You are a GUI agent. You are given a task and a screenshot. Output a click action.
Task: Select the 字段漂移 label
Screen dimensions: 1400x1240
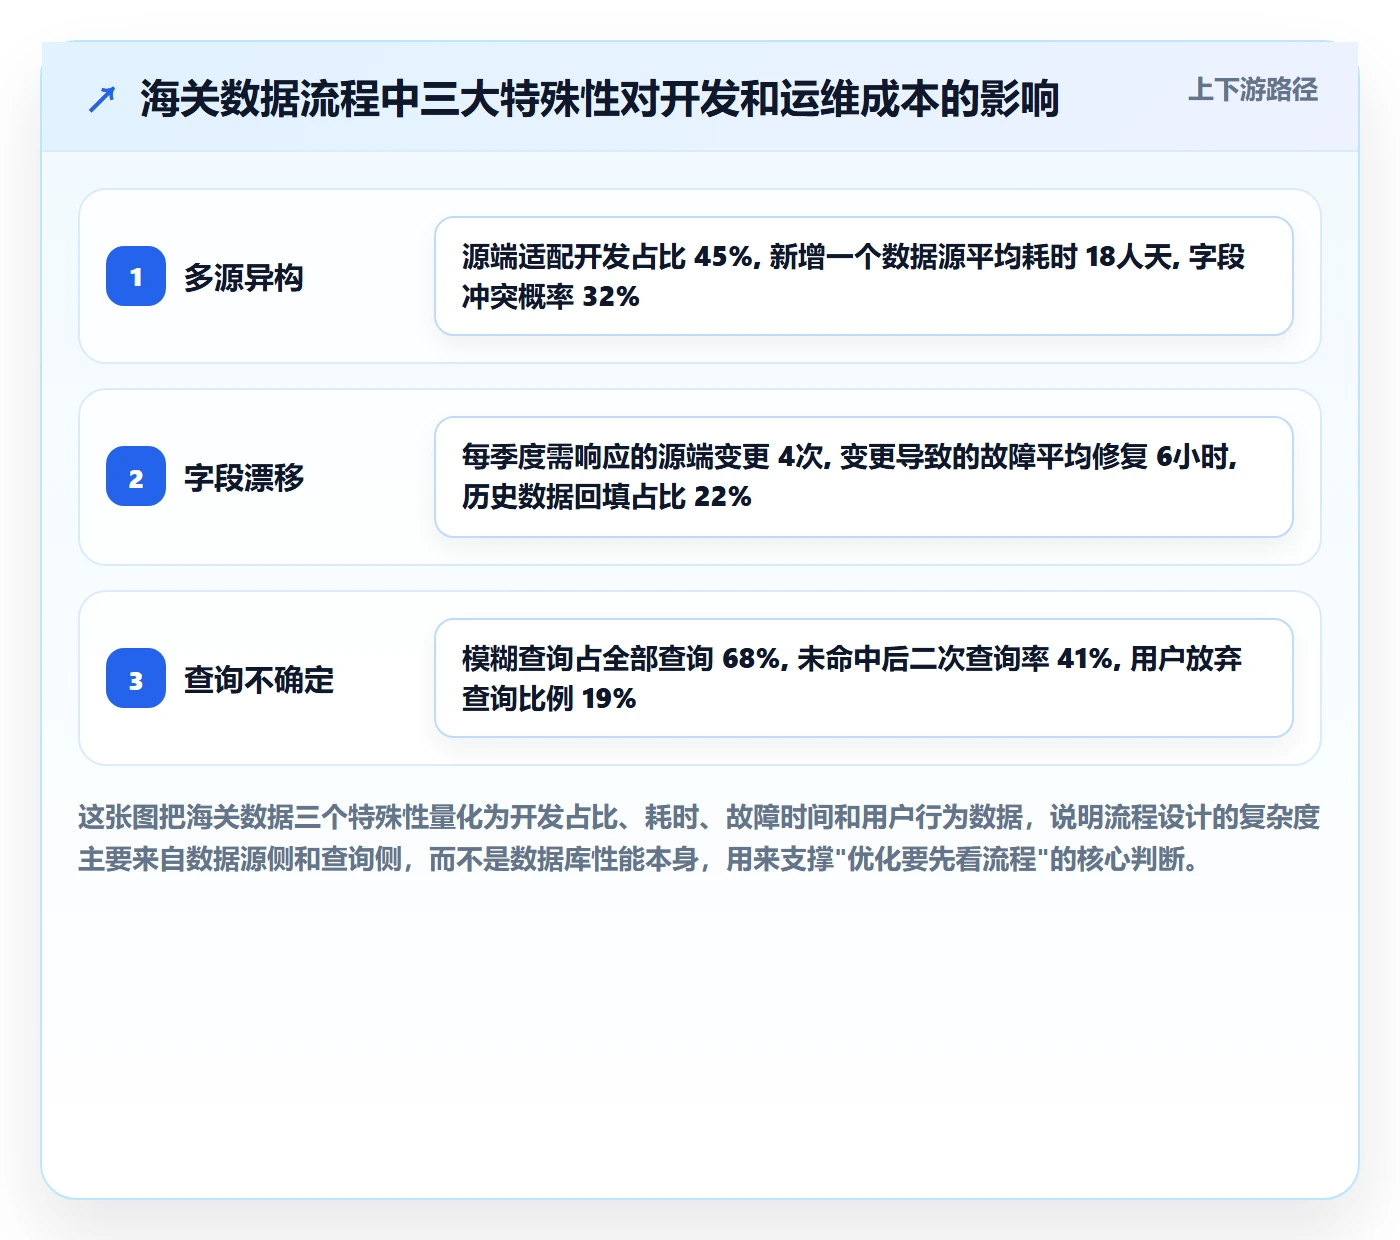coord(244,477)
